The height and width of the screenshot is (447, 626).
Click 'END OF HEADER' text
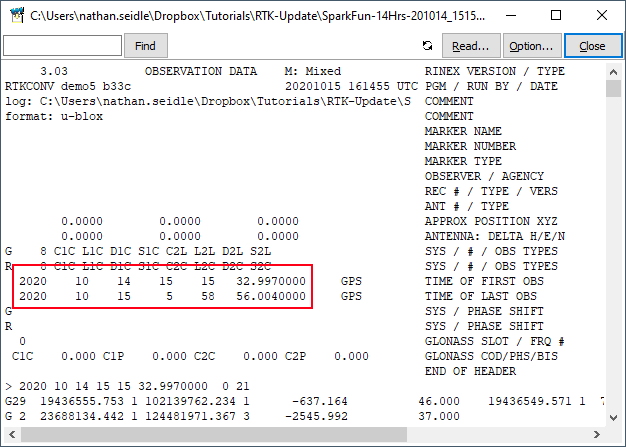(470, 372)
